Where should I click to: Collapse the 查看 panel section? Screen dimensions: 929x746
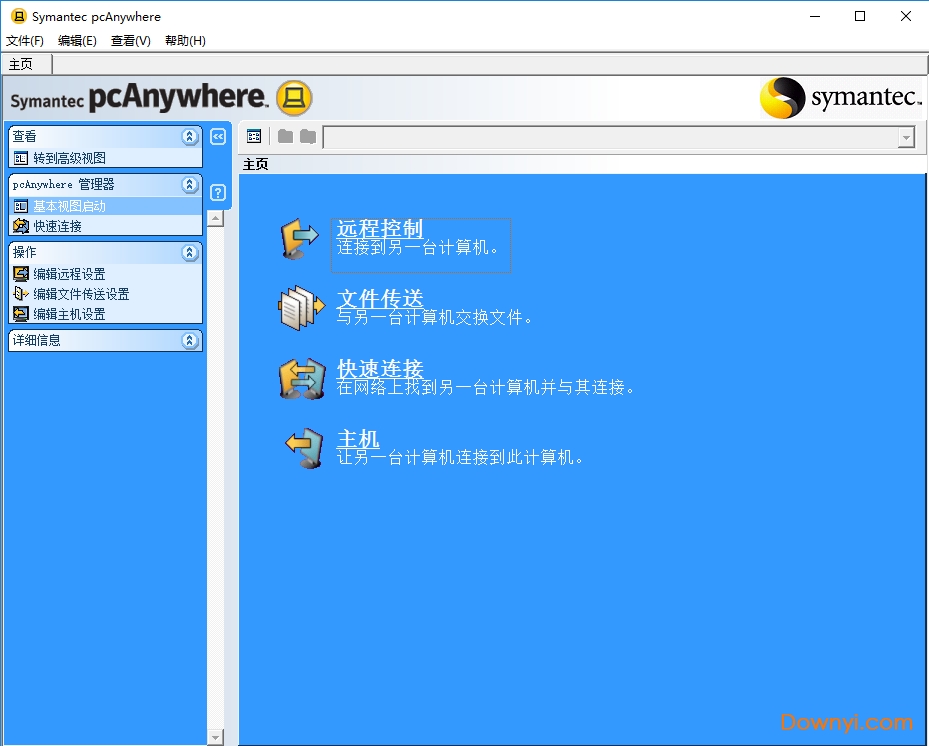point(190,136)
